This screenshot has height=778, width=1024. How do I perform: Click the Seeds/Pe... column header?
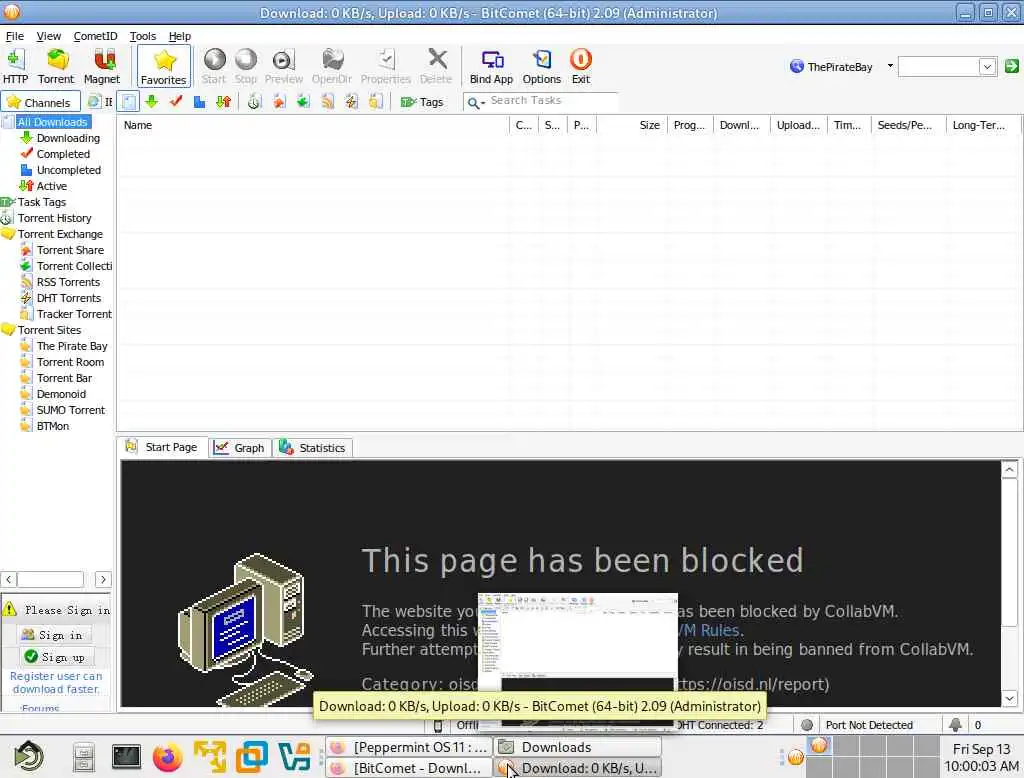908,125
